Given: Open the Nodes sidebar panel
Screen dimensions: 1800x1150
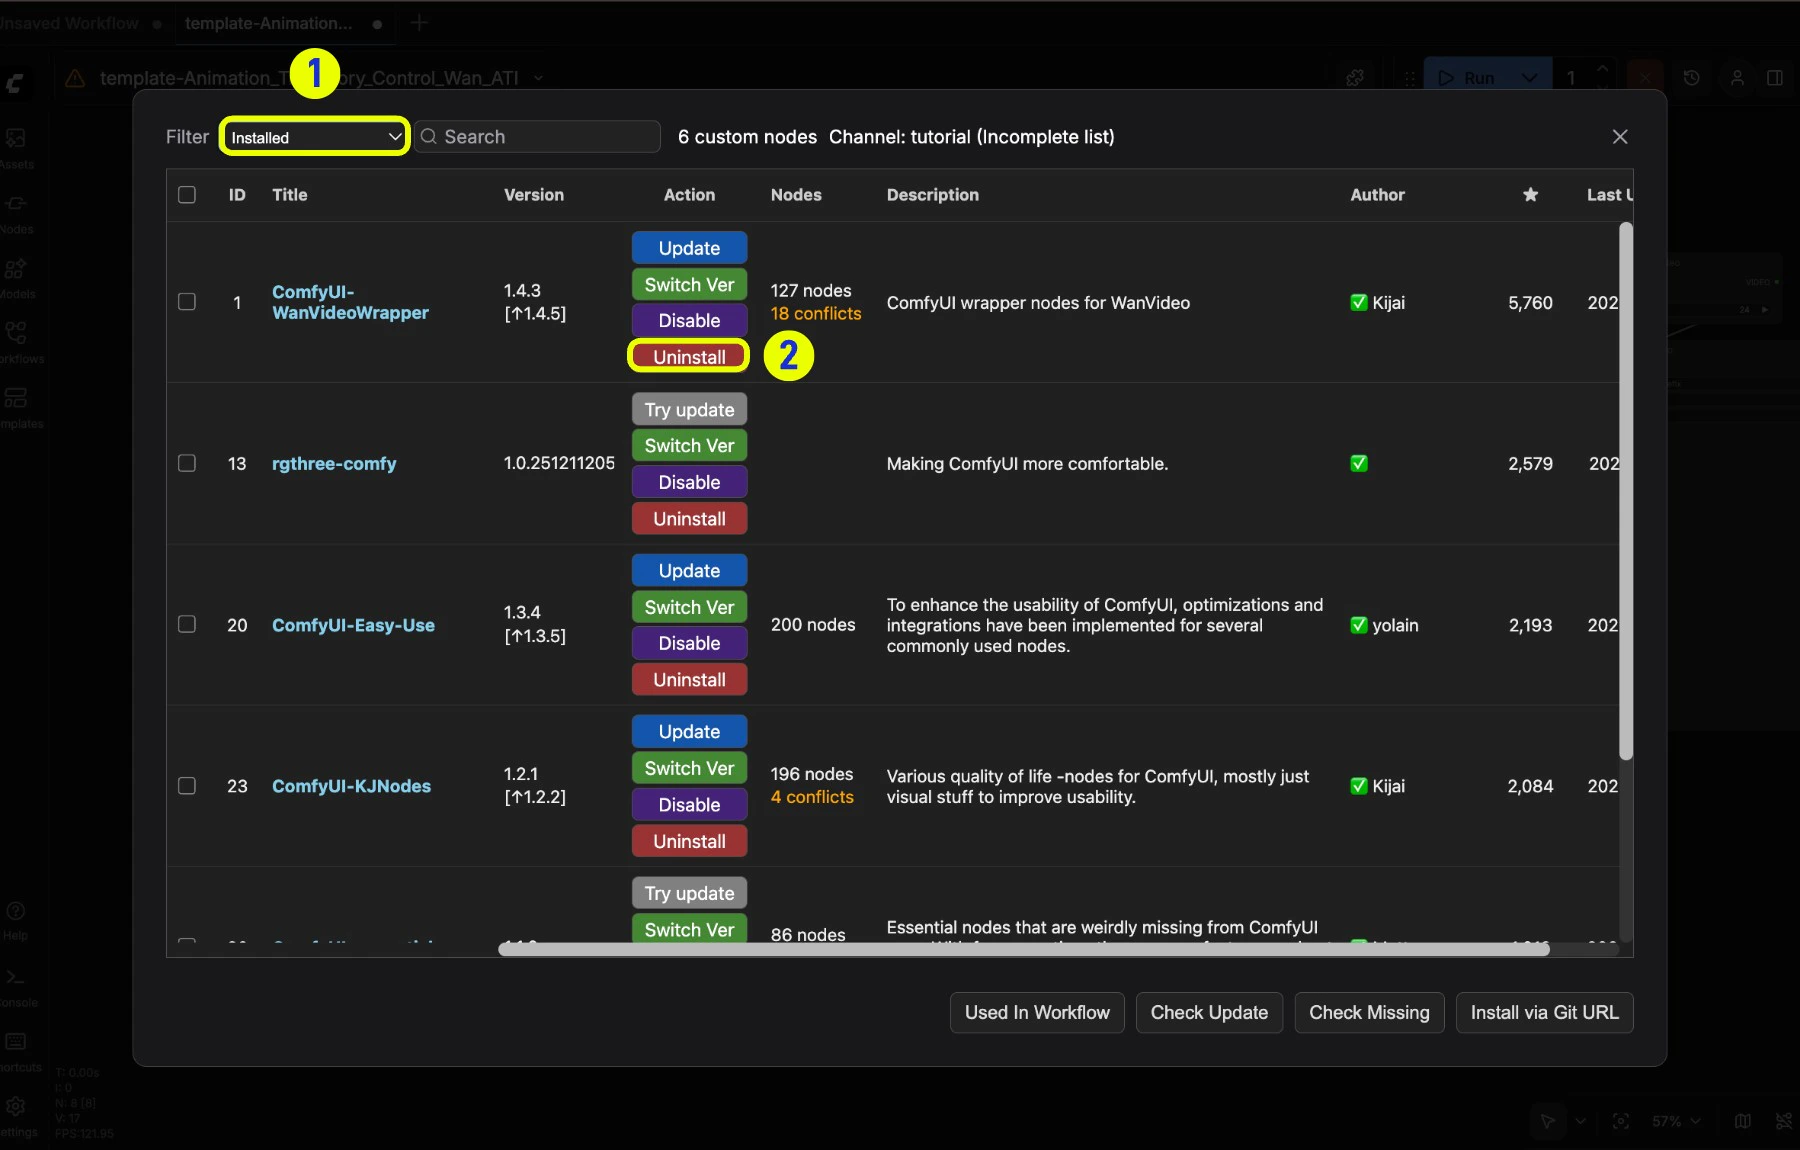Looking at the screenshot, I should 16,212.
